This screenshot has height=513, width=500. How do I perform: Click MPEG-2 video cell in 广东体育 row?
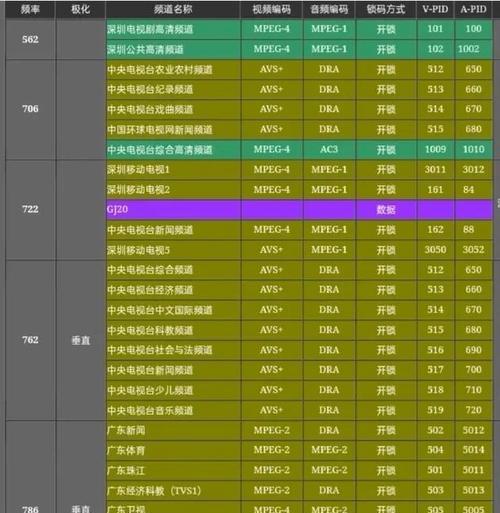tap(271, 450)
